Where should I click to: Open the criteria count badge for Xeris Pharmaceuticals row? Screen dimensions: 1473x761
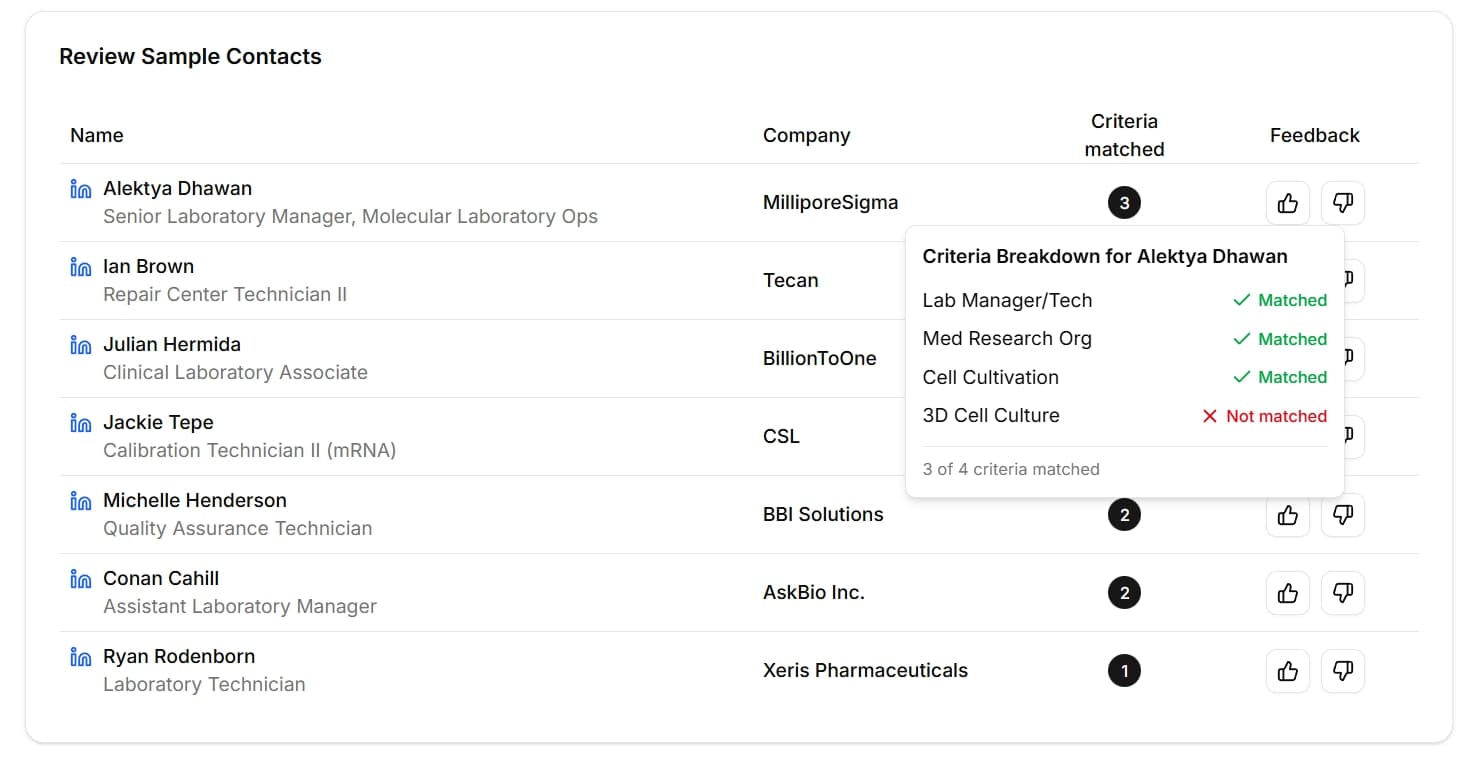pos(1124,670)
